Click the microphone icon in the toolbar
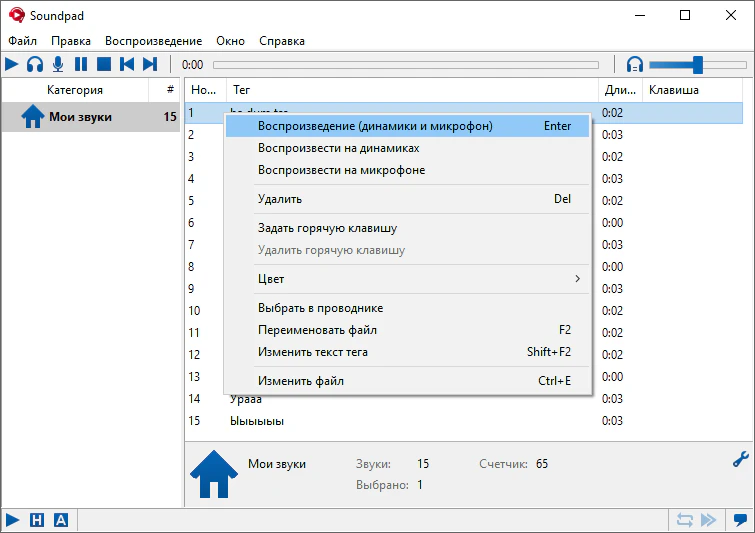This screenshot has height=533, width=755. tap(58, 64)
